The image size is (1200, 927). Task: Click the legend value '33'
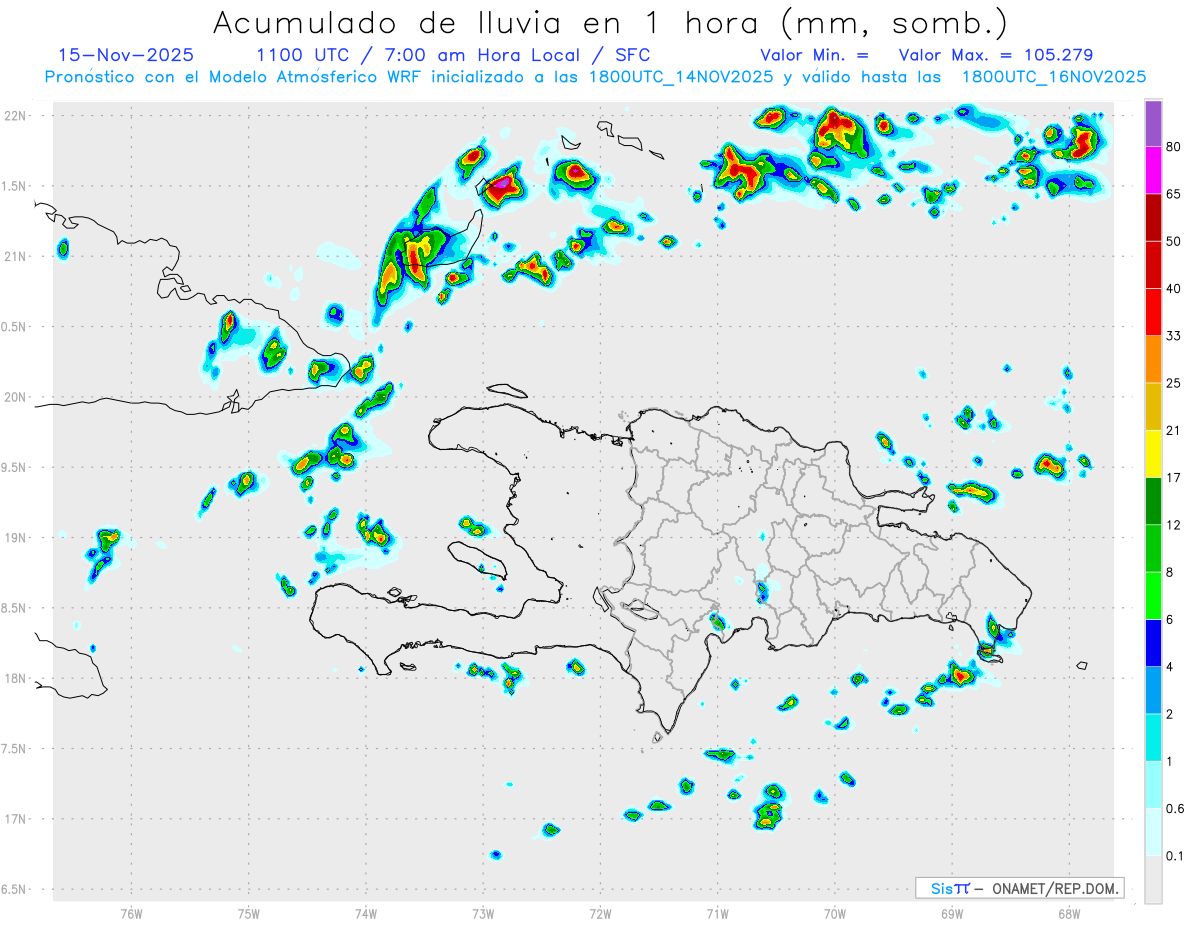coord(1174,336)
